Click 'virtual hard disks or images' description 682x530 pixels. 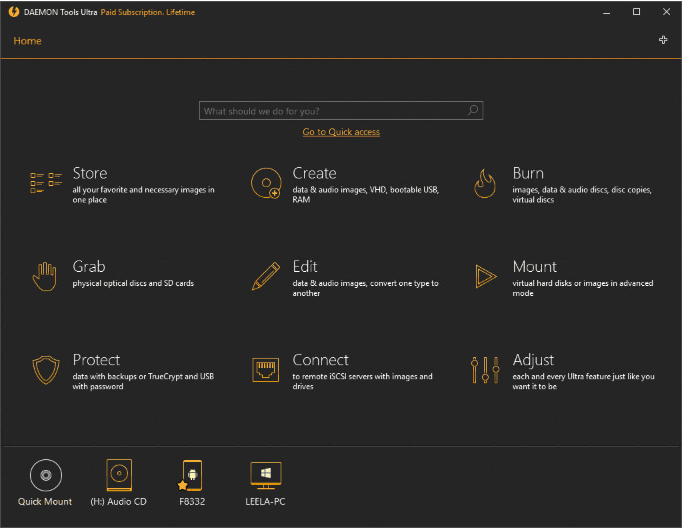[582, 288]
